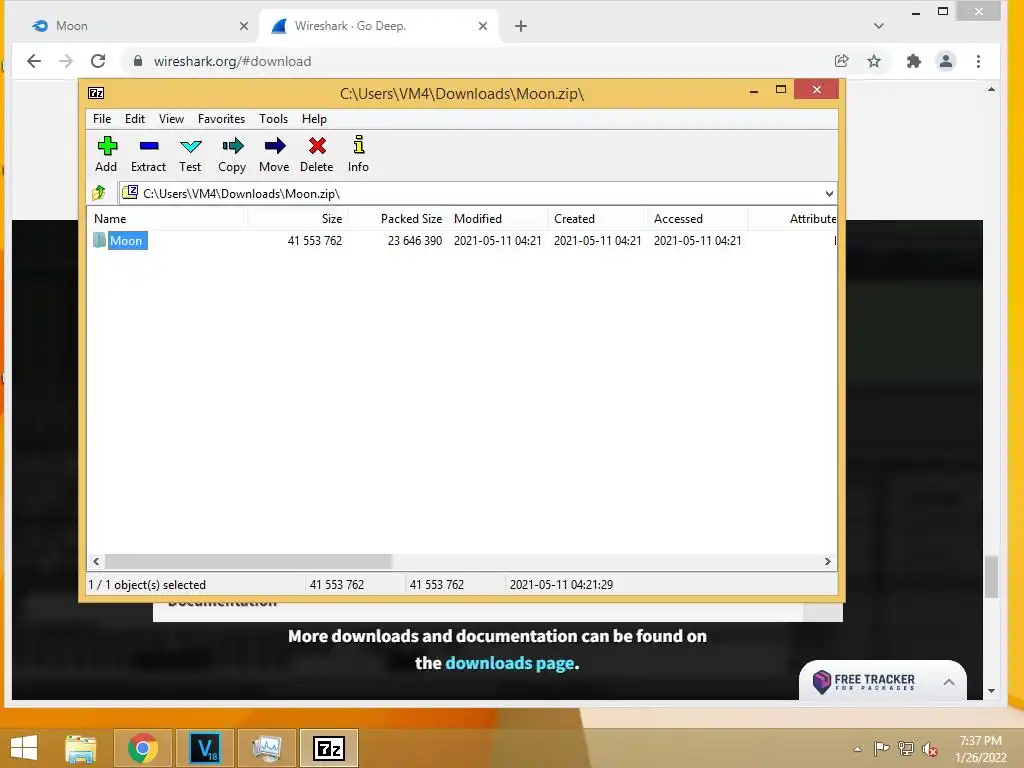1024x768 pixels.
Task: Select the Copy toolbar icon
Action: point(232,146)
